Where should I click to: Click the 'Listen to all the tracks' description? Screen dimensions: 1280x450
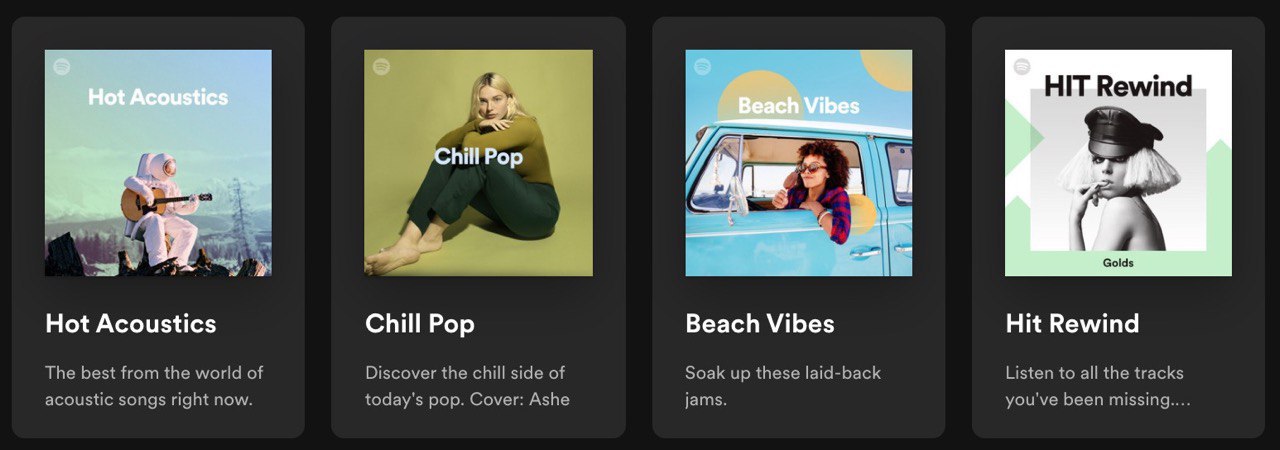[1098, 386]
